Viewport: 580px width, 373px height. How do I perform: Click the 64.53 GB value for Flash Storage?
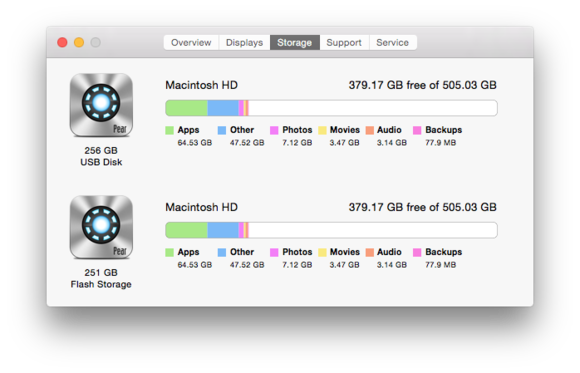(x=195, y=265)
